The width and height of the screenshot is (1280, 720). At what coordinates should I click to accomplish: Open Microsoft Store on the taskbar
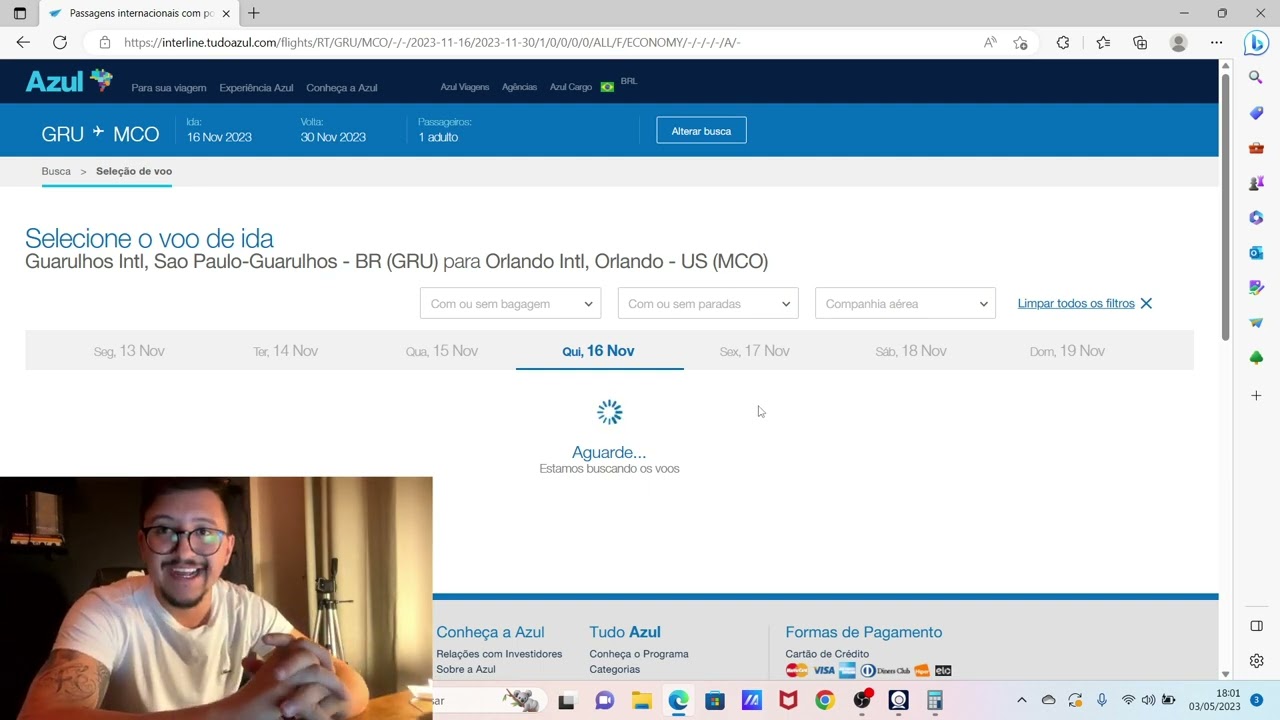point(715,700)
